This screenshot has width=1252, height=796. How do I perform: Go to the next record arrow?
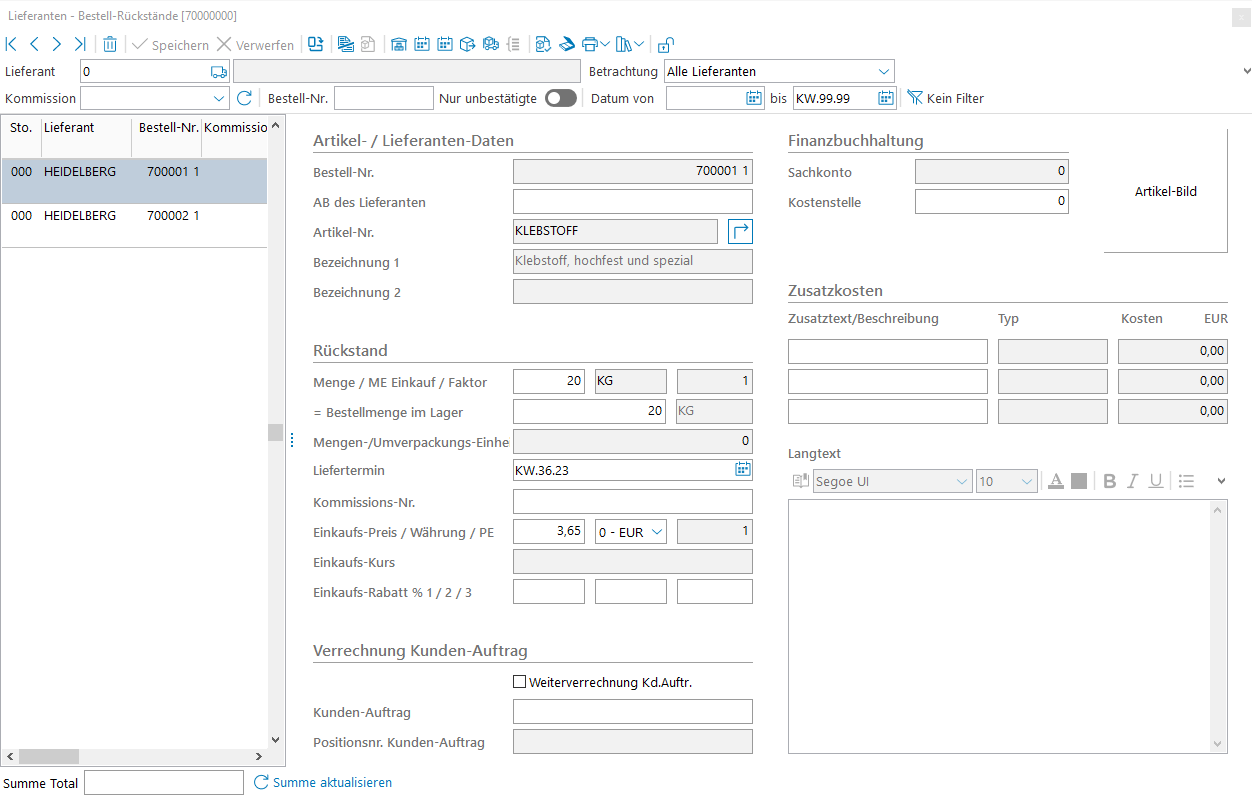coord(57,44)
